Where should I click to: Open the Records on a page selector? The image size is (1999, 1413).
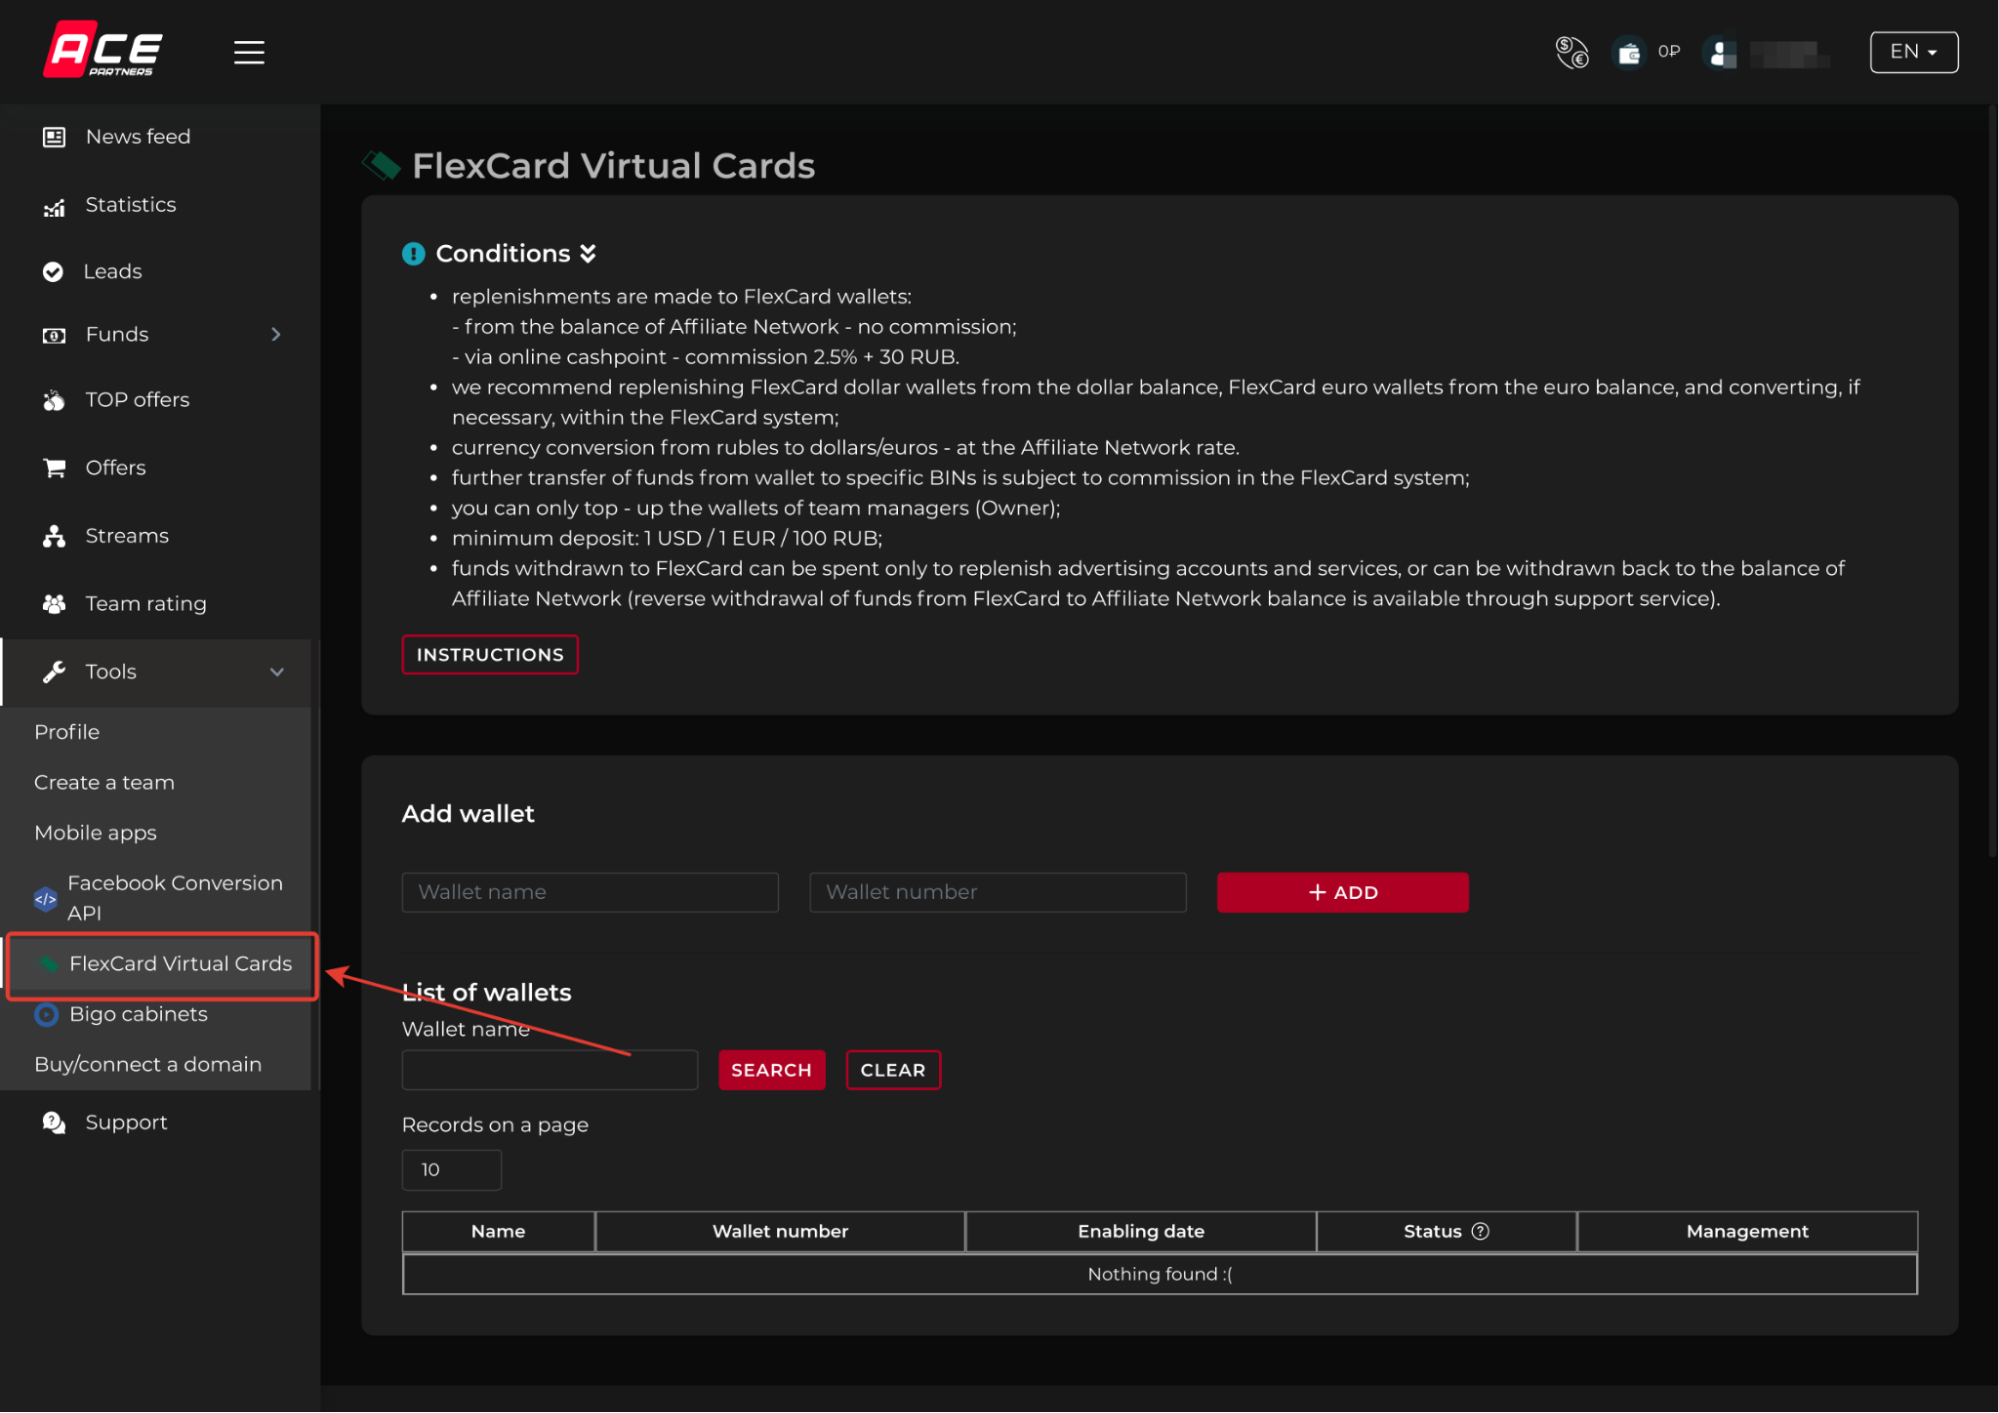(451, 1170)
